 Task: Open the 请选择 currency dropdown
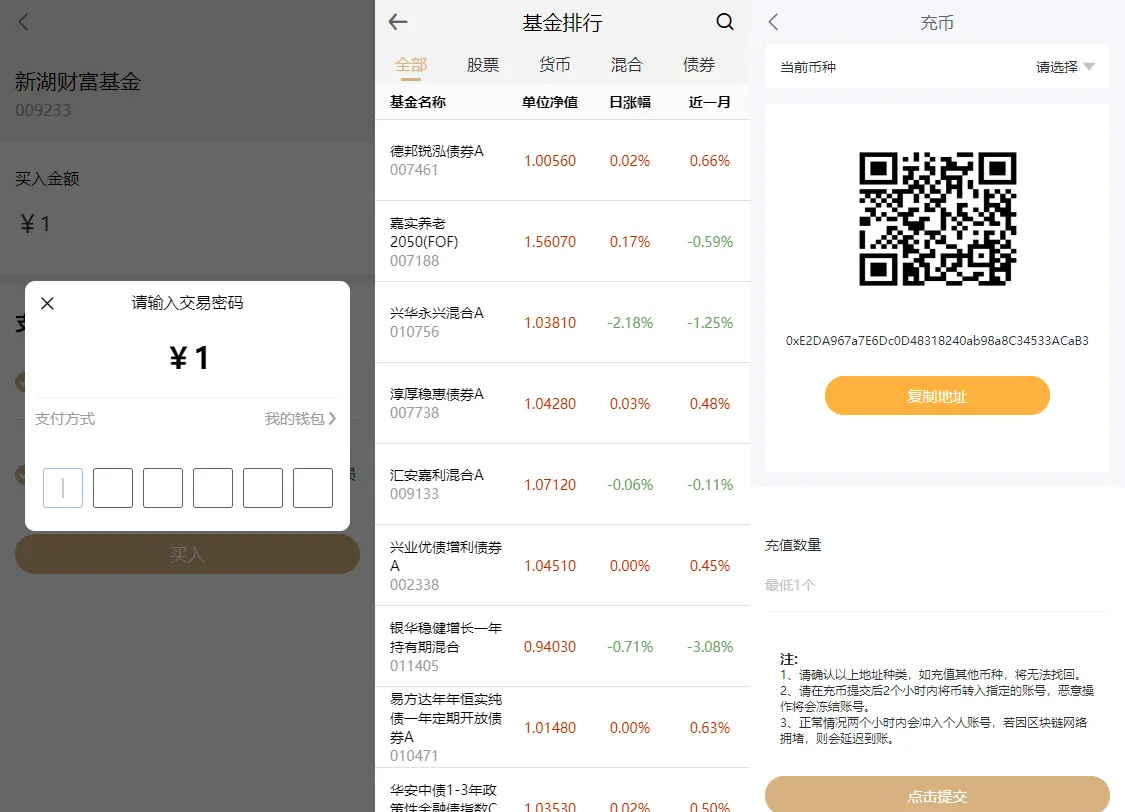[1065, 67]
